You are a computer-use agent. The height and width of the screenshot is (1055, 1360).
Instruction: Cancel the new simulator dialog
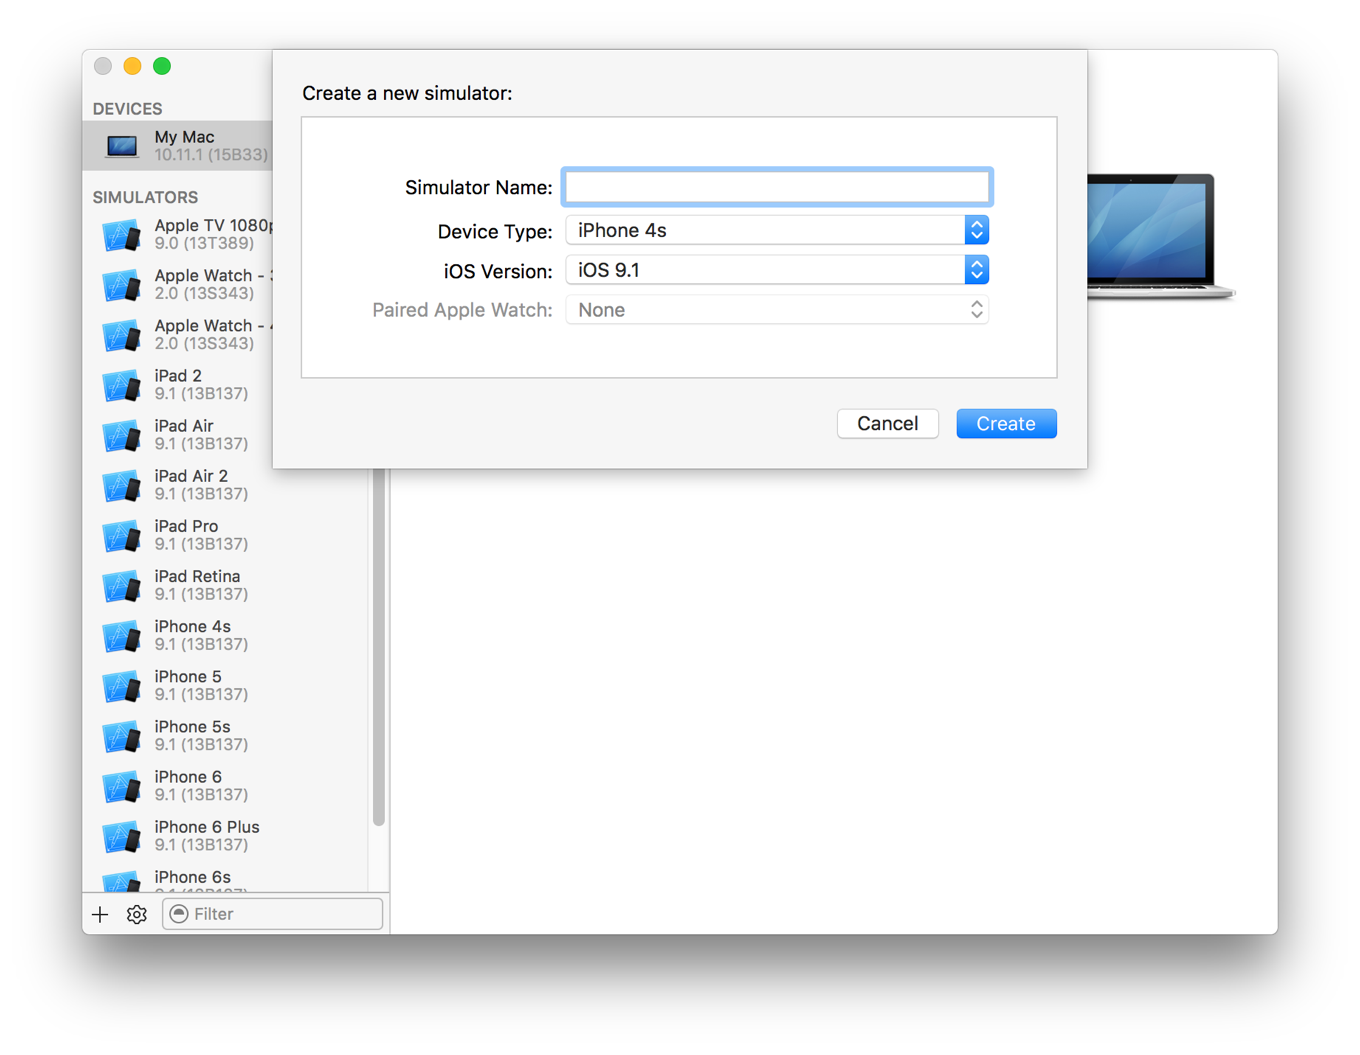pyautogui.click(x=887, y=424)
